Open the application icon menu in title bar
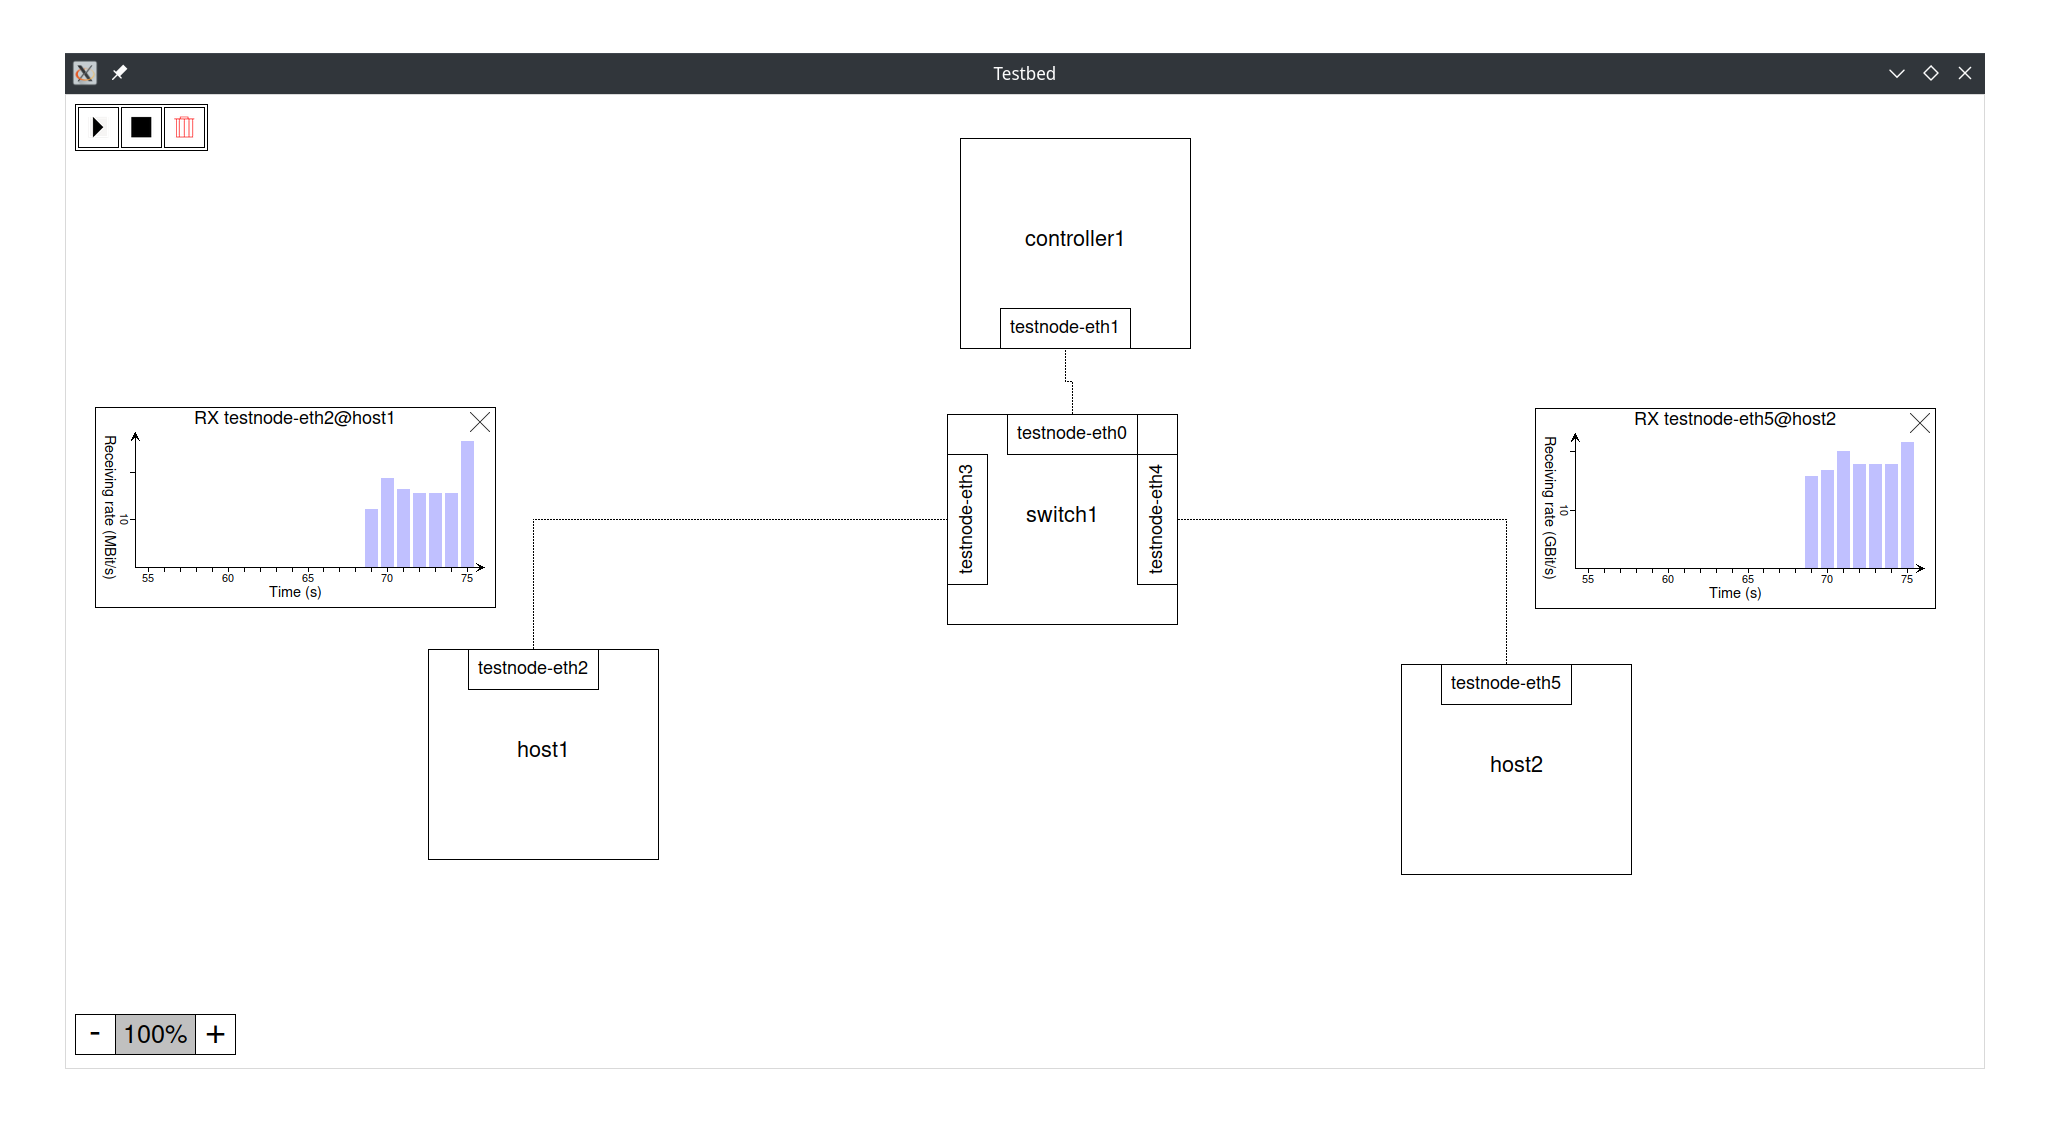This screenshot has height=1146, width=2050. (85, 73)
